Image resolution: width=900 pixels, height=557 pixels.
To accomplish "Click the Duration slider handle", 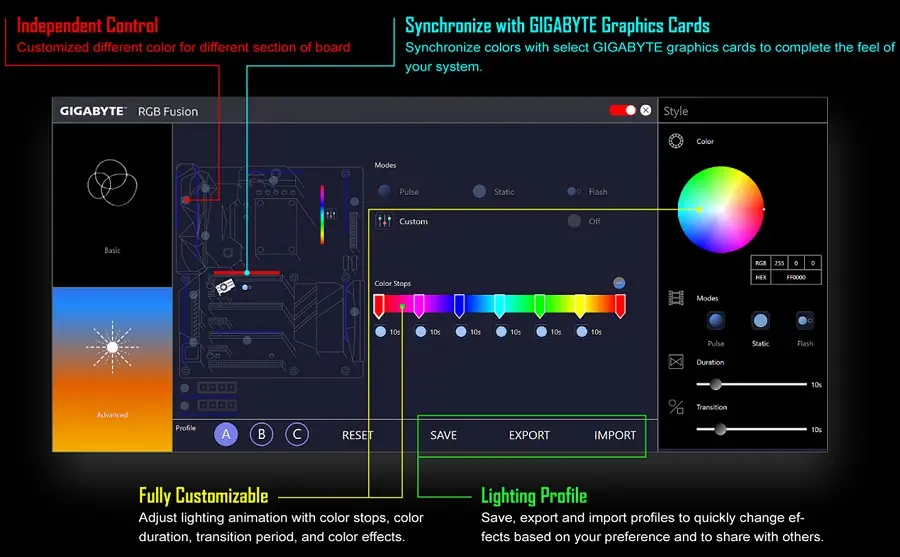I will (x=716, y=384).
